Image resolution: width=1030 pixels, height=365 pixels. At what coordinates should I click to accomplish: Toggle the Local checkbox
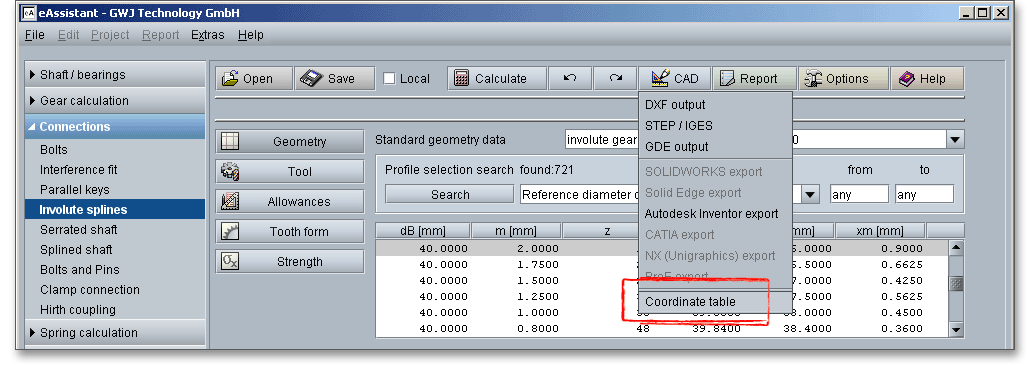point(390,79)
